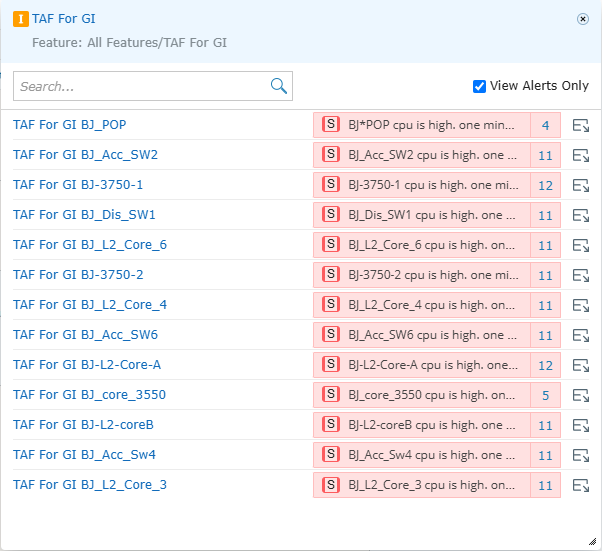This screenshot has height=551, width=602.
Task: Open export icon for BJ-L2-coreB row
Action: coord(580,425)
